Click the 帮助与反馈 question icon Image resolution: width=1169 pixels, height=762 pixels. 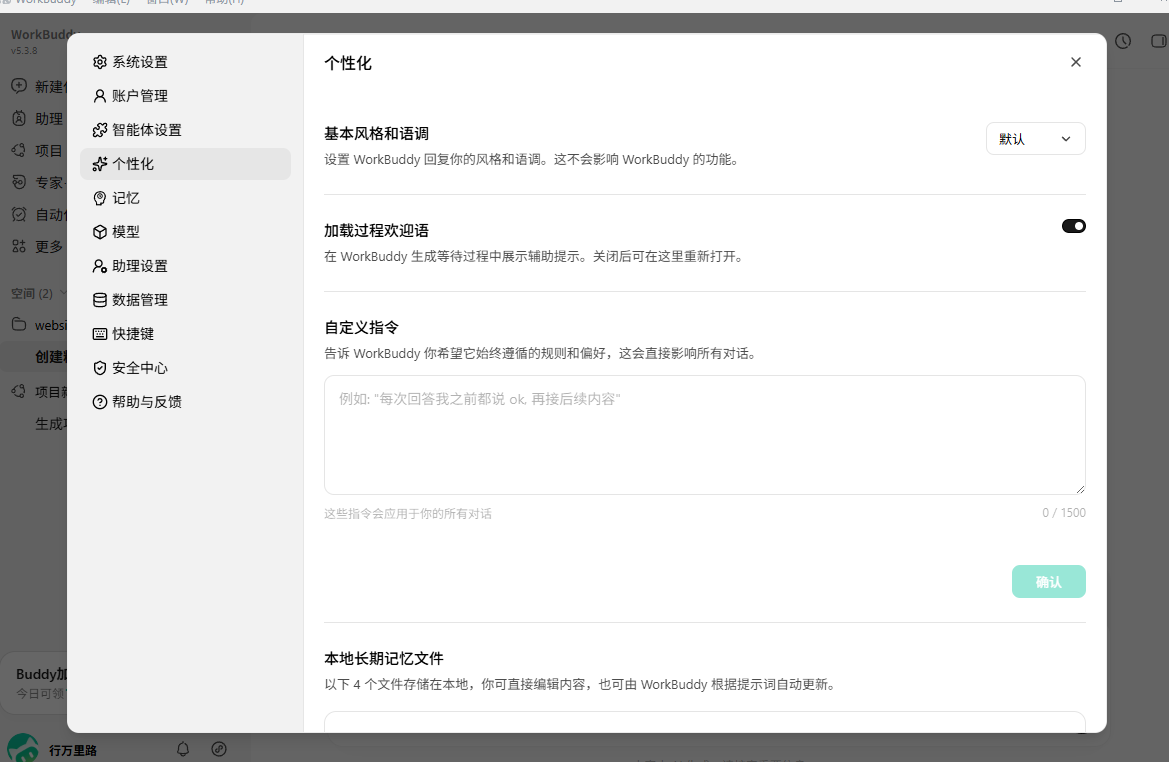point(99,402)
